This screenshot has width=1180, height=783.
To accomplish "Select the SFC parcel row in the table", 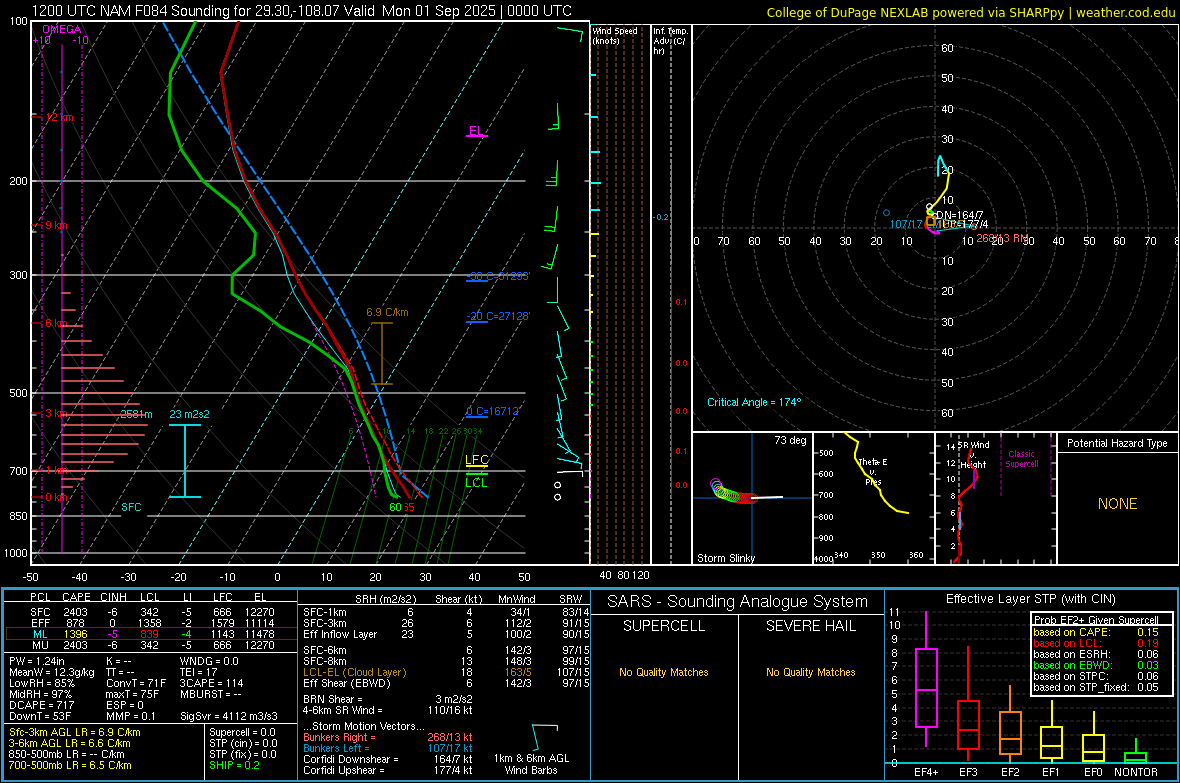I will pyautogui.click(x=151, y=612).
